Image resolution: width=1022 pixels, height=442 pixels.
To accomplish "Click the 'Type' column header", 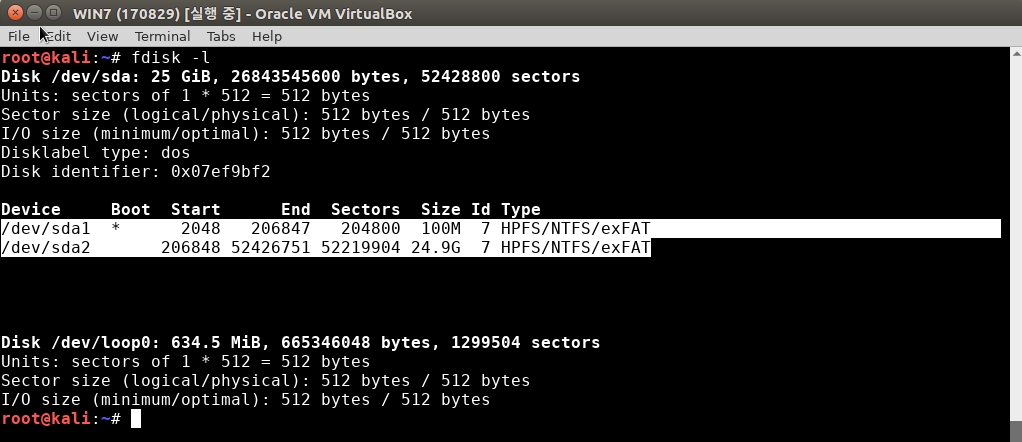I will pyautogui.click(x=520, y=210).
